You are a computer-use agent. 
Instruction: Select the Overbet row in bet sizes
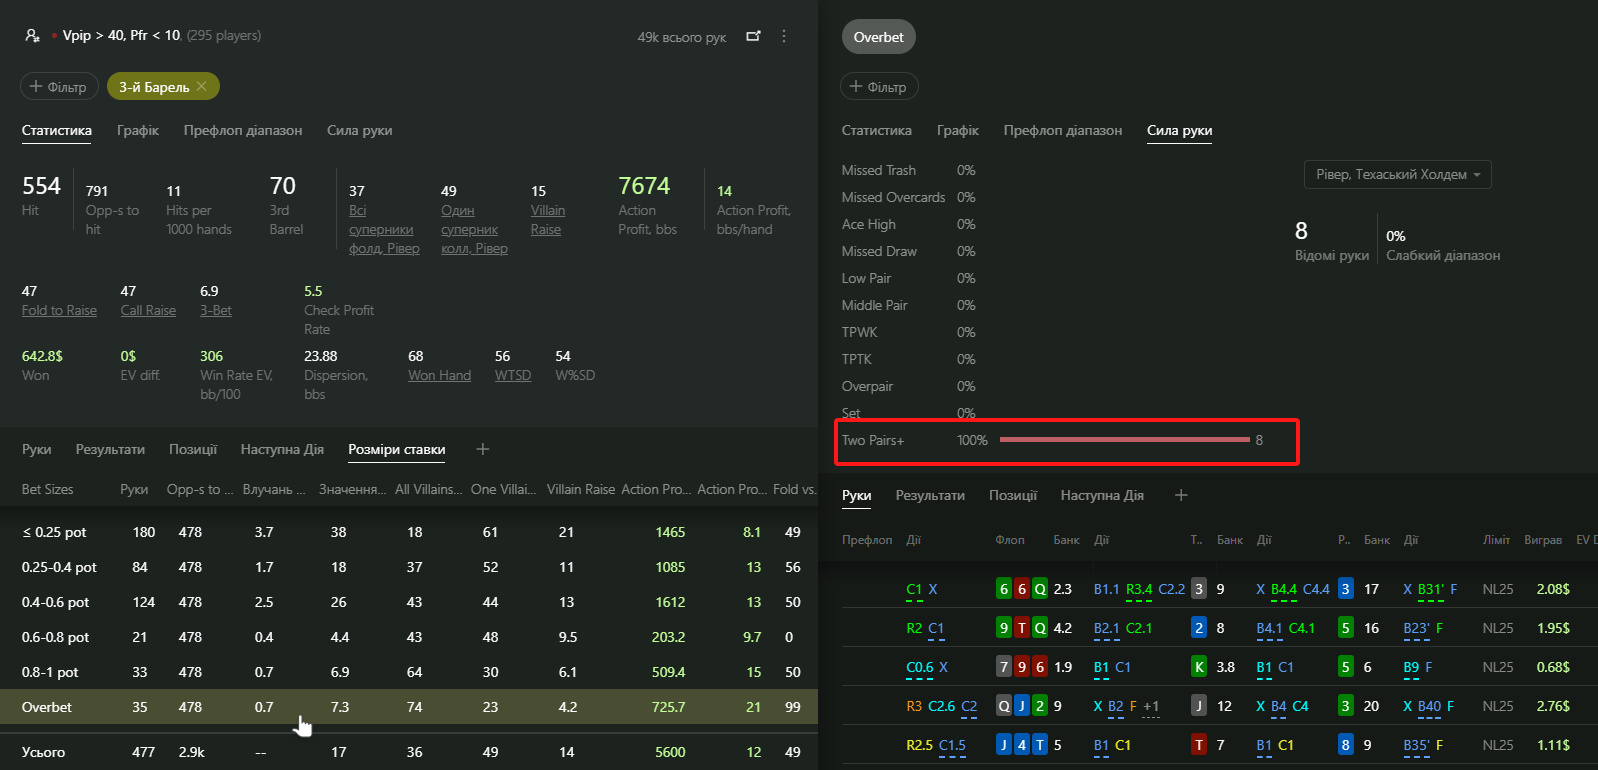(409, 707)
